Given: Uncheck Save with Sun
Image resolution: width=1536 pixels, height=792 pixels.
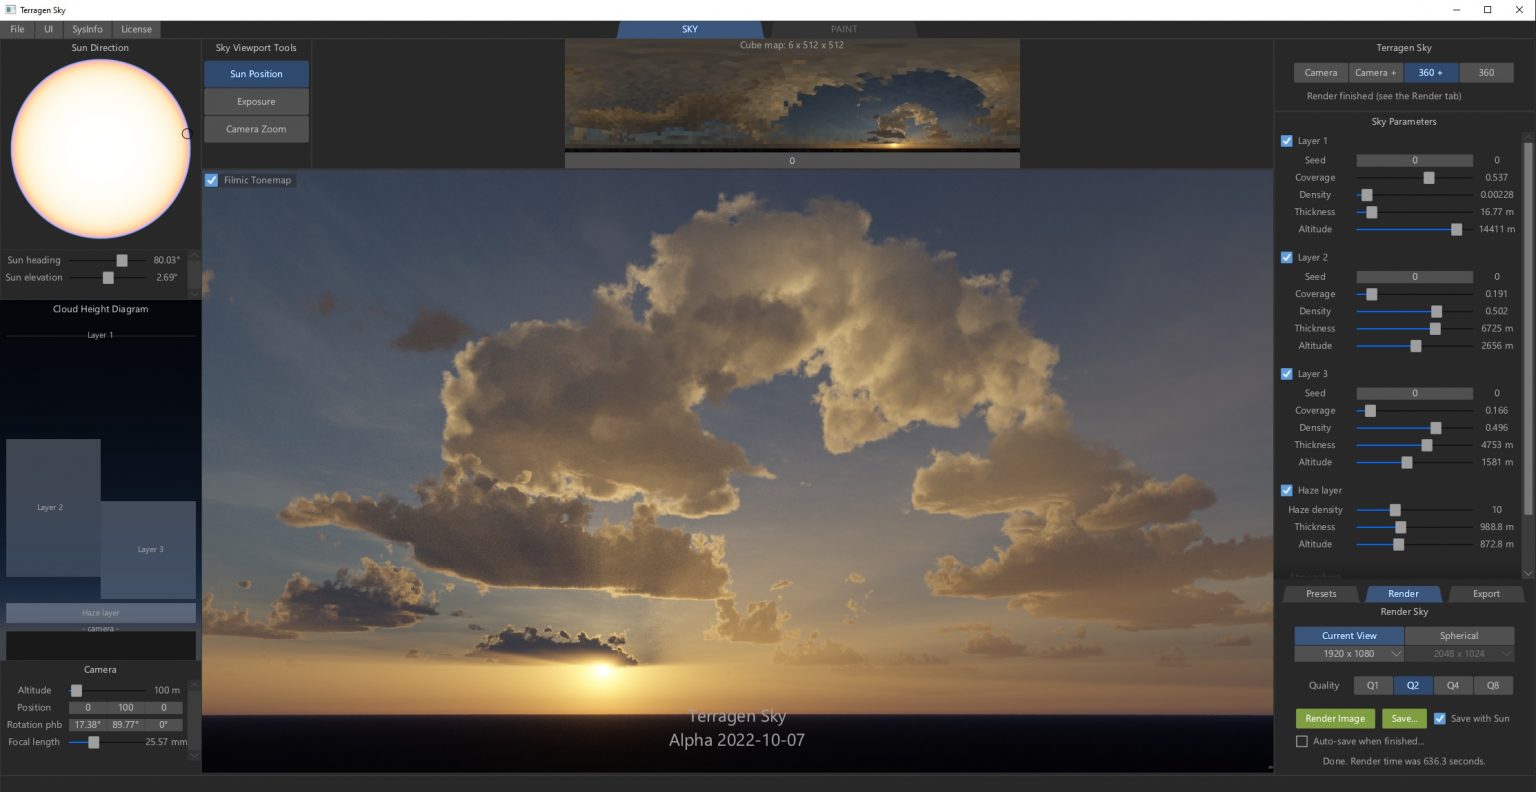Looking at the screenshot, I should pyautogui.click(x=1440, y=718).
